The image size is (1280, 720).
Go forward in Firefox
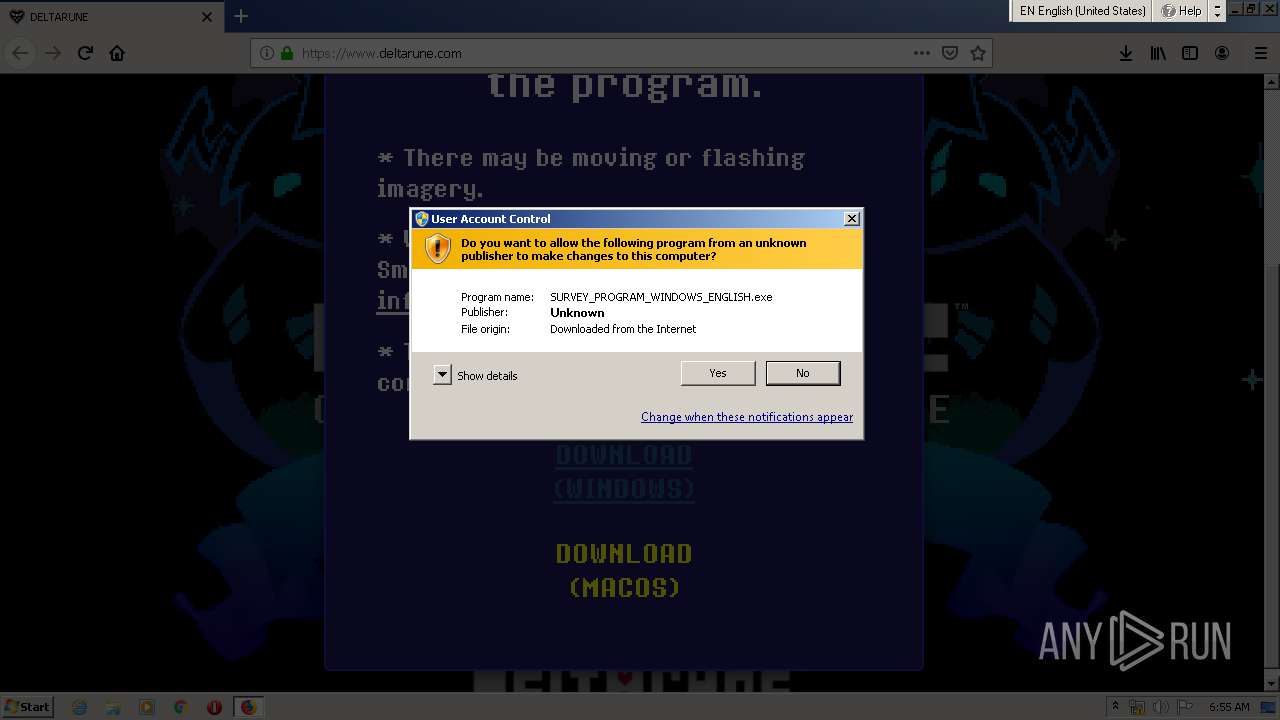(53, 53)
